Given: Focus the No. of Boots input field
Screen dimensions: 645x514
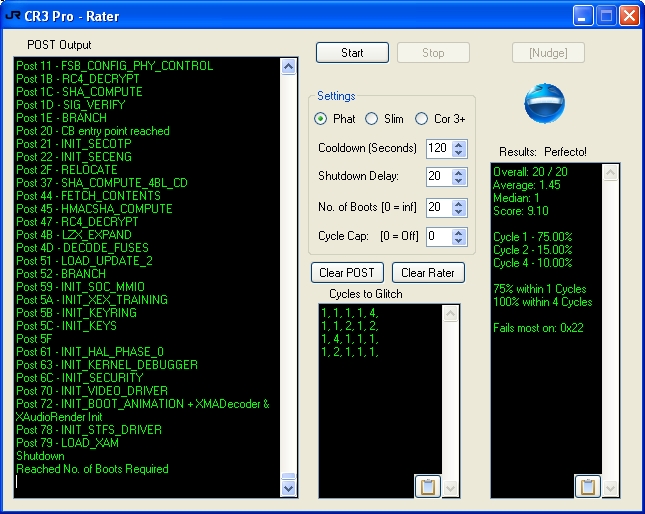Looking at the screenshot, I should pyautogui.click(x=439, y=208).
